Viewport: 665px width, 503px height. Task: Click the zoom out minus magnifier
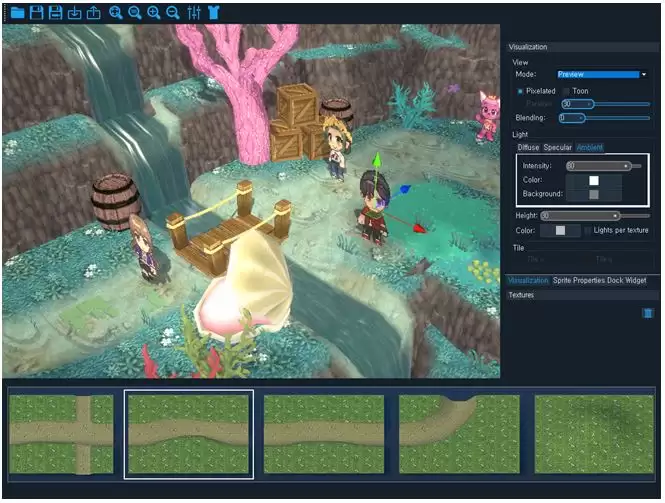pos(173,13)
